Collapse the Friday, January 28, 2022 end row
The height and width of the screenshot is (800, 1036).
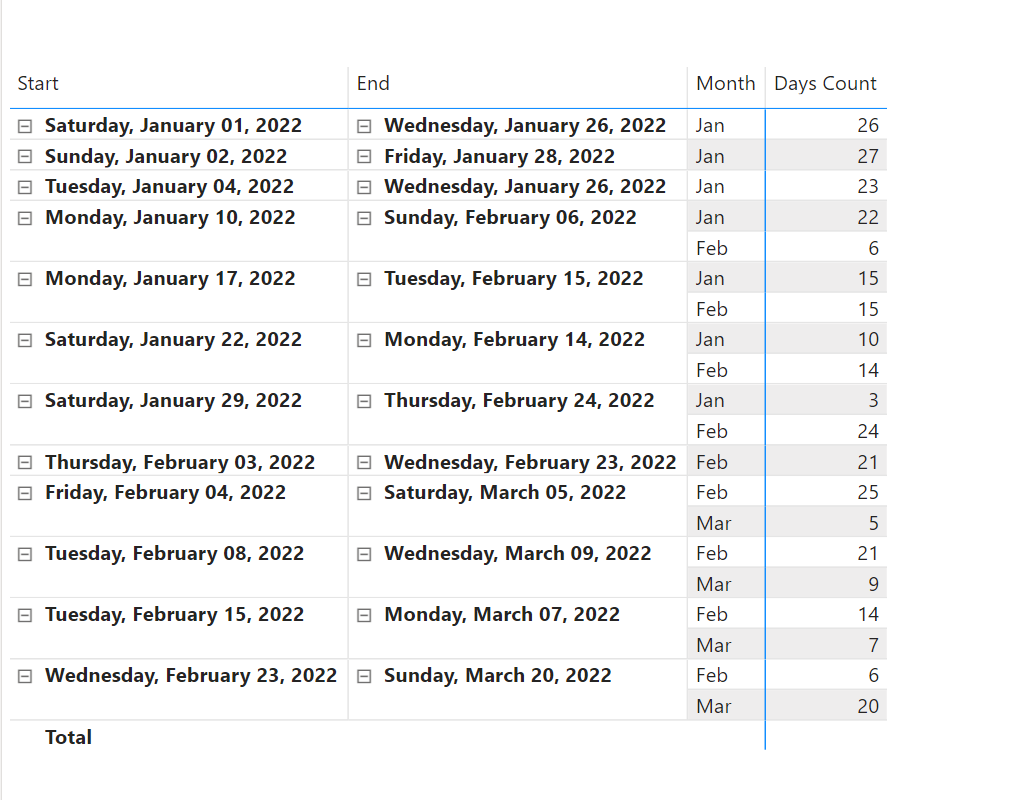click(364, 157)
